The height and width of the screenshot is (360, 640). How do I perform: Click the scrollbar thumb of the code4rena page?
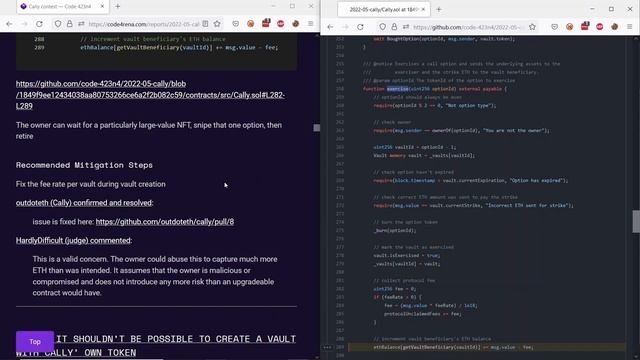tap(316, 128)
